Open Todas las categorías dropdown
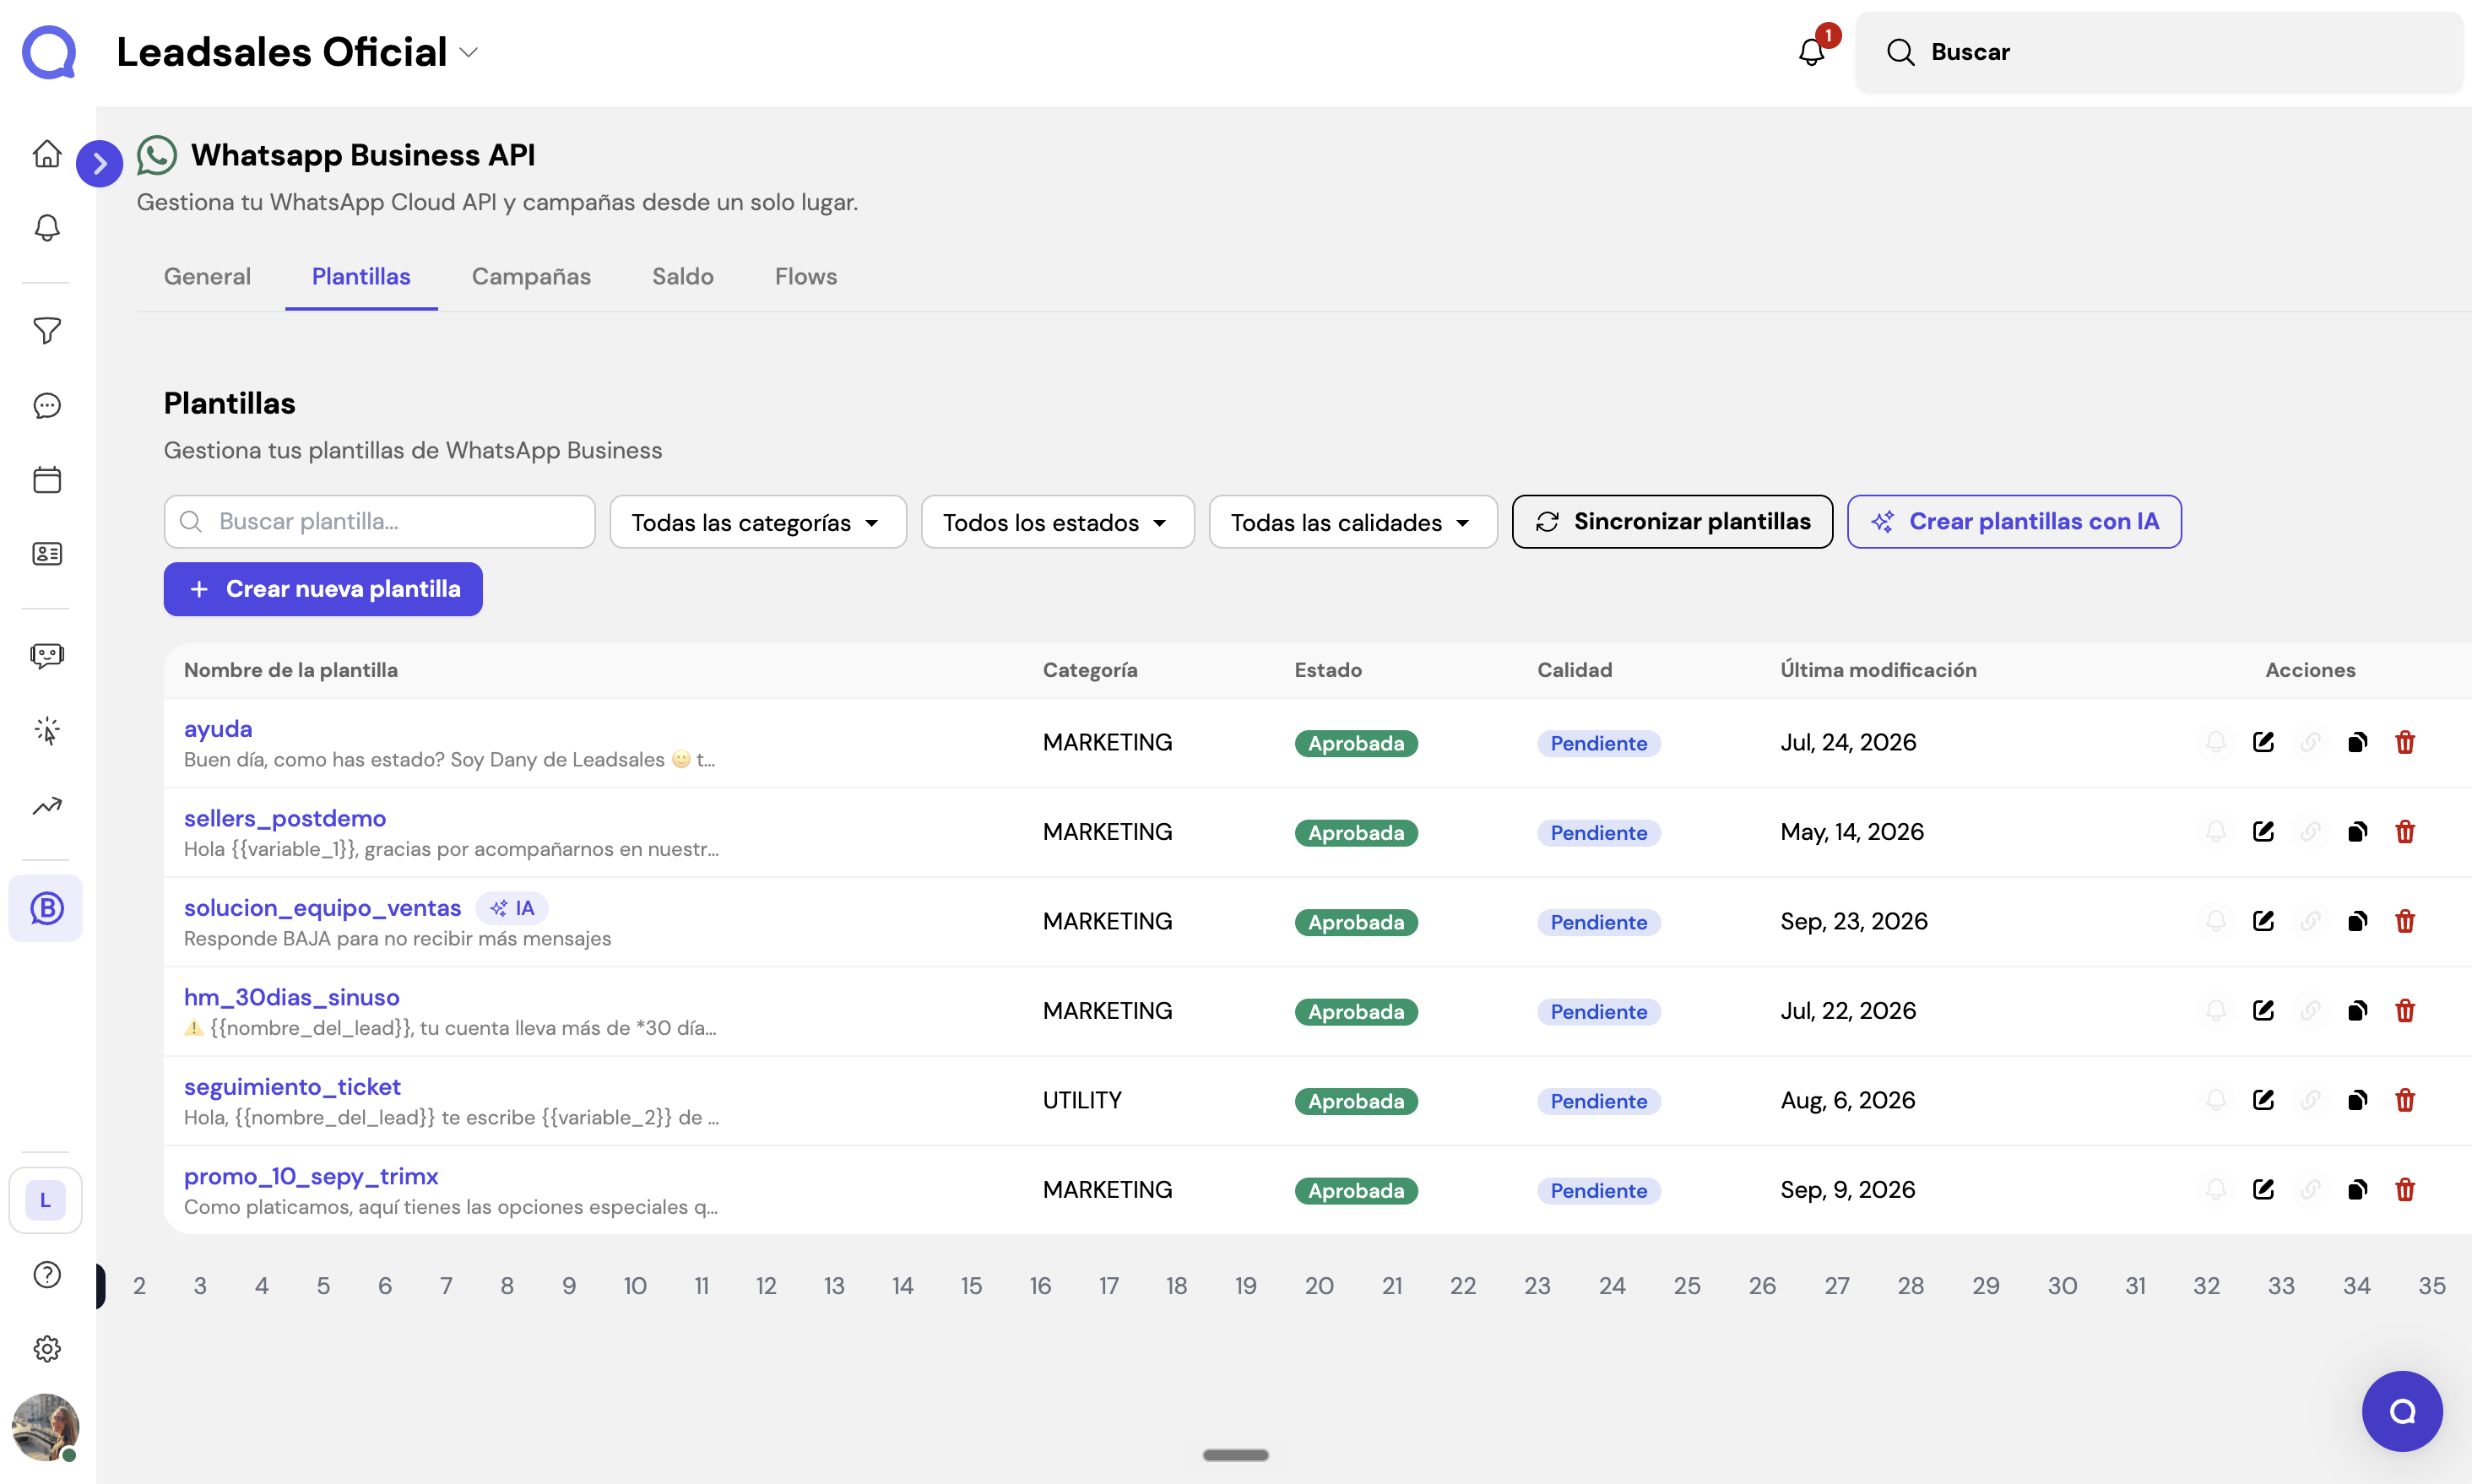The image size is (2472, 1484). click(x=757, y=522)
